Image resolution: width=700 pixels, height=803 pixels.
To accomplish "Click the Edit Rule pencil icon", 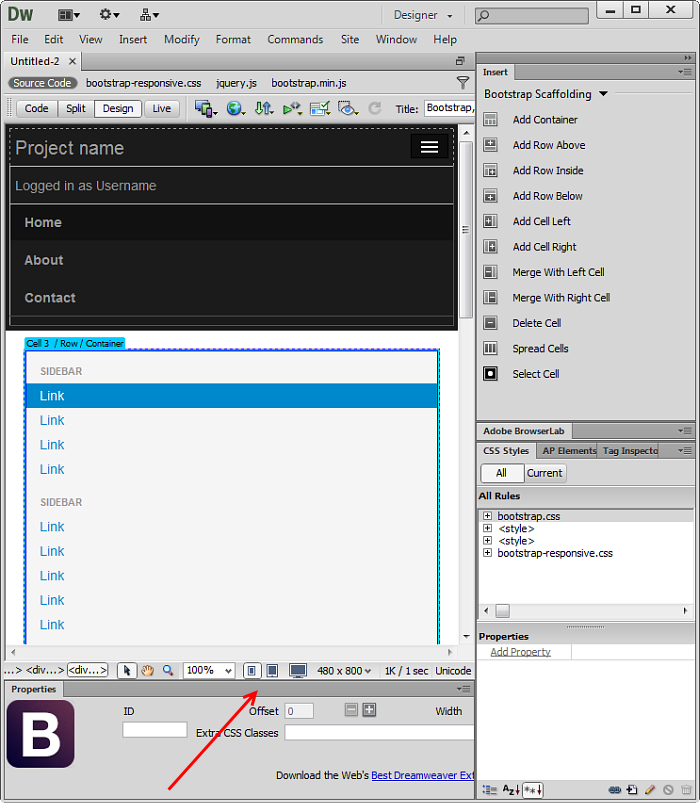I will 650,790.
